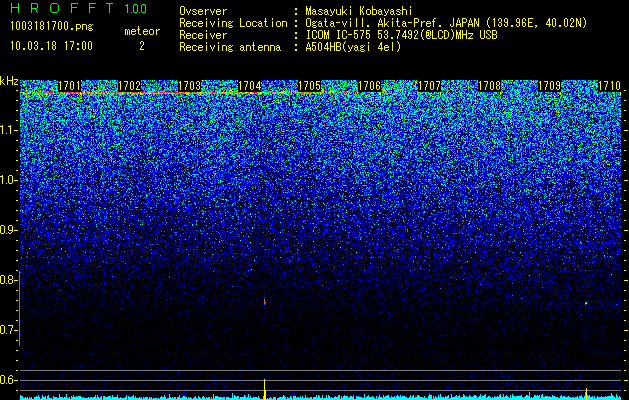This screenshot has width=629, height=400.
Task: Click the kHz axis unit label
Action: click(9, 81)
